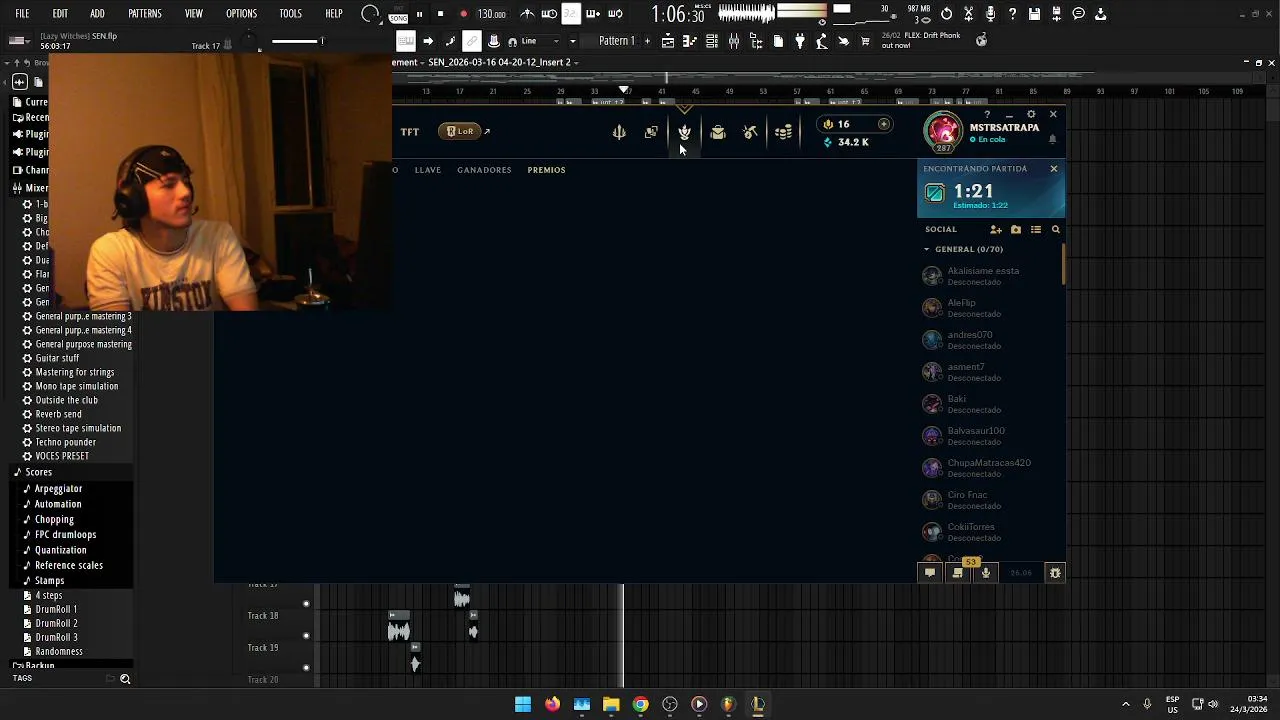Click the SONG mode toggle
The height and width of the screenshot is (720, 1280).
tap(398, 16)
